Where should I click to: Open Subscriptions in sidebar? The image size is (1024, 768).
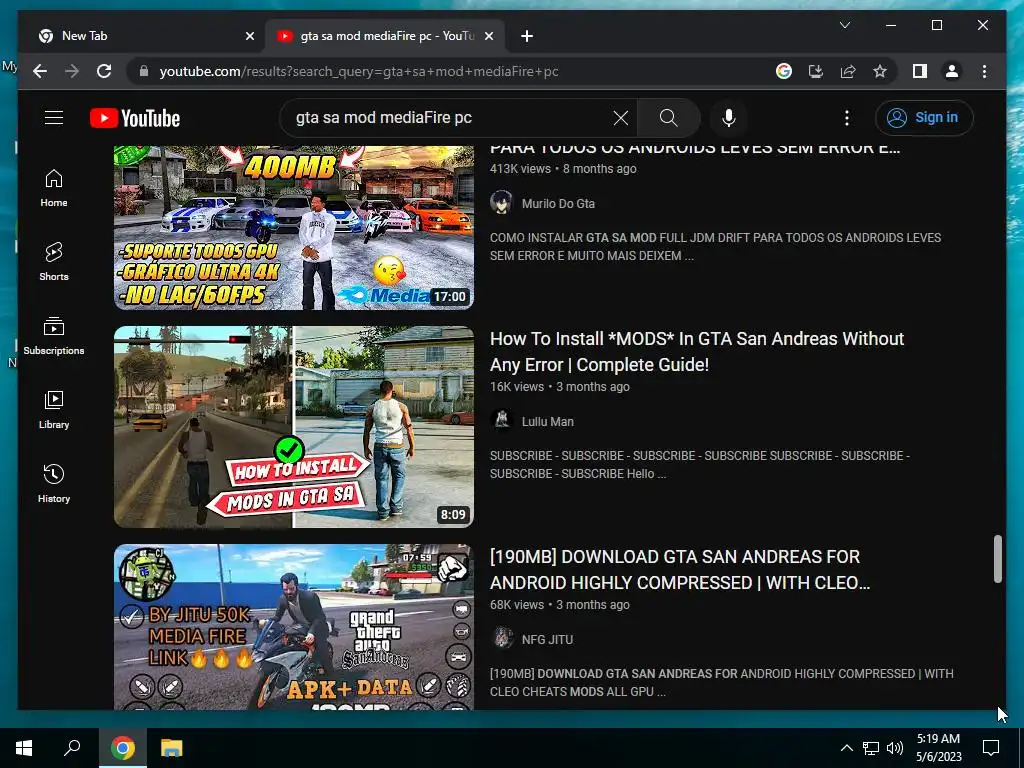point(54,336)
